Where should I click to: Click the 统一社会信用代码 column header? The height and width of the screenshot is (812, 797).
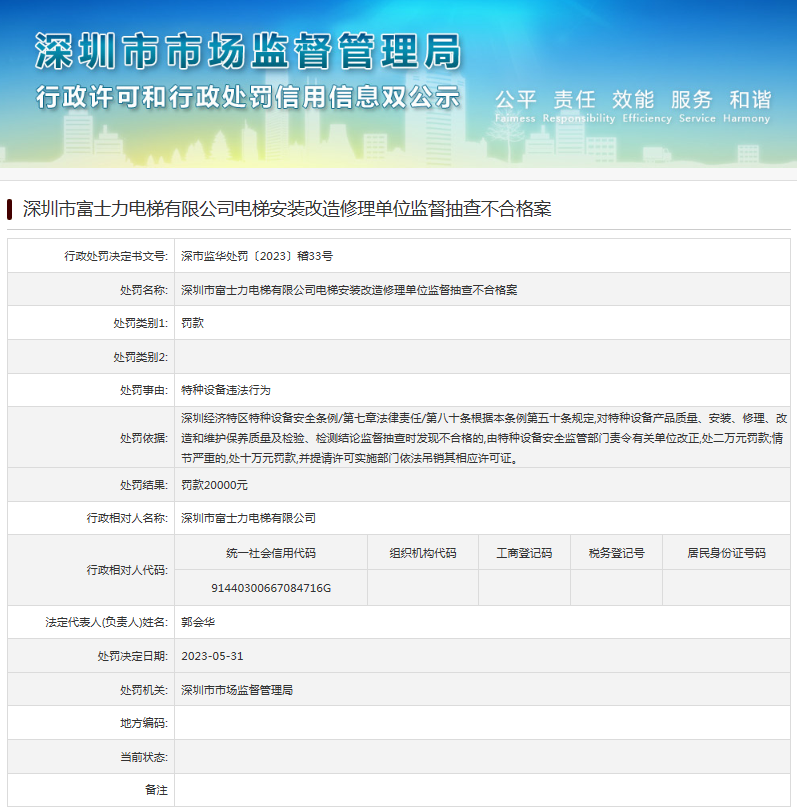coord(271,553)
